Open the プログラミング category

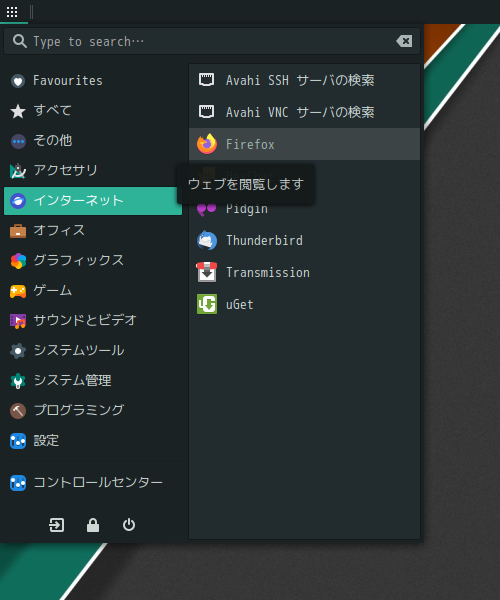click(x=93, y=411)
